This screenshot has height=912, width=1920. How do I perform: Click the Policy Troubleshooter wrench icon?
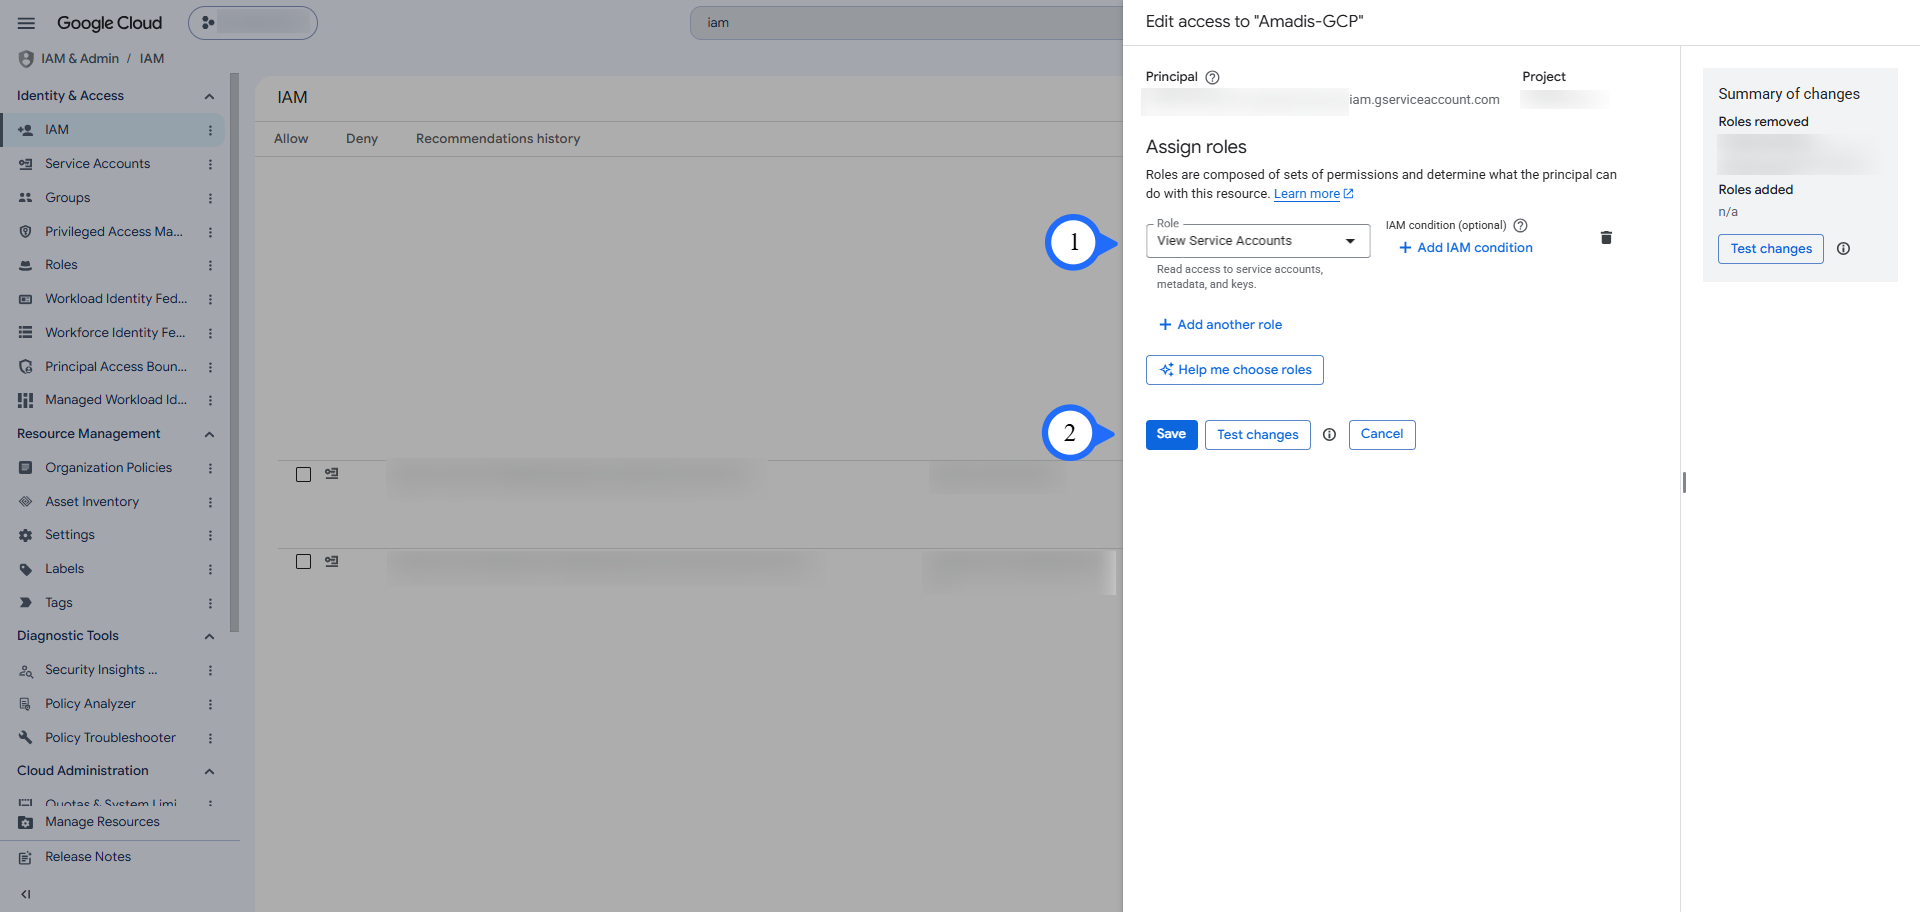26,738
